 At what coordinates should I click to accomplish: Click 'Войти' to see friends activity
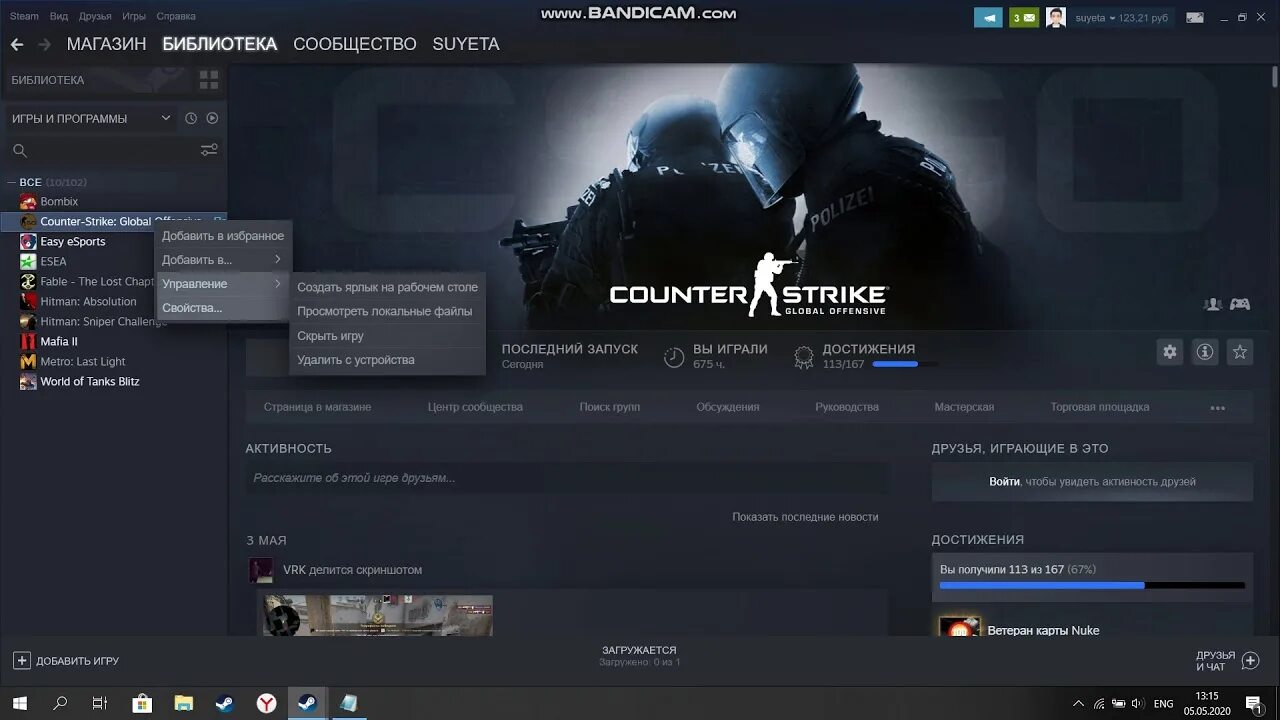point(1004,481)
